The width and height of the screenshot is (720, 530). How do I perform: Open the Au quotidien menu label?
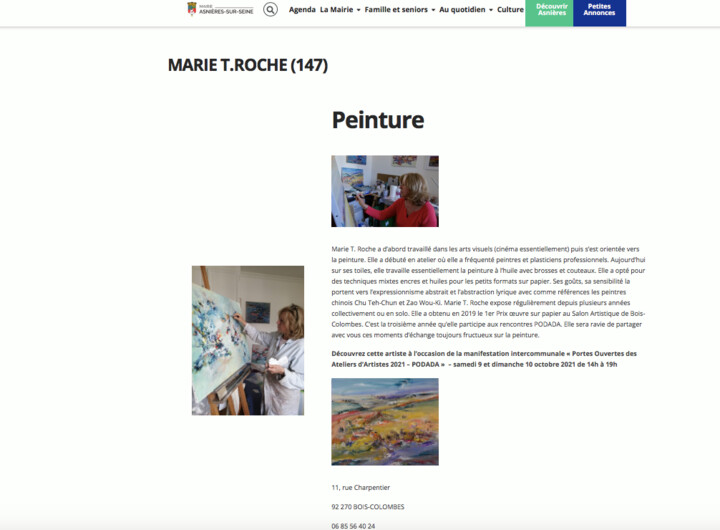tap(462, 9)
